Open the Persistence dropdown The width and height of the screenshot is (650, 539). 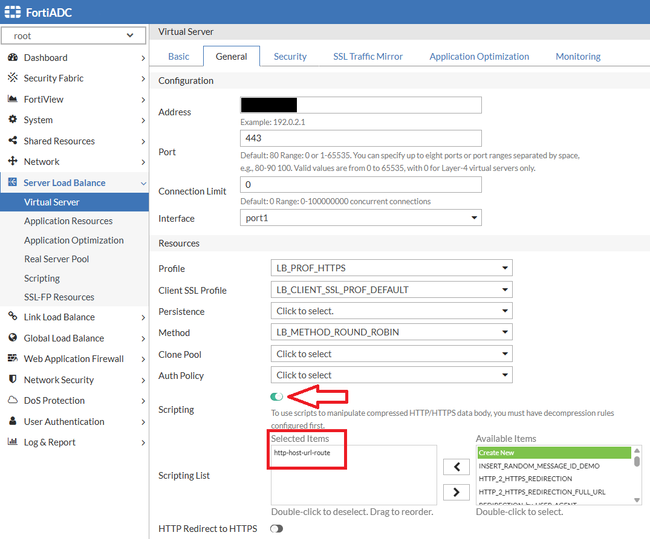coord(392,312)
